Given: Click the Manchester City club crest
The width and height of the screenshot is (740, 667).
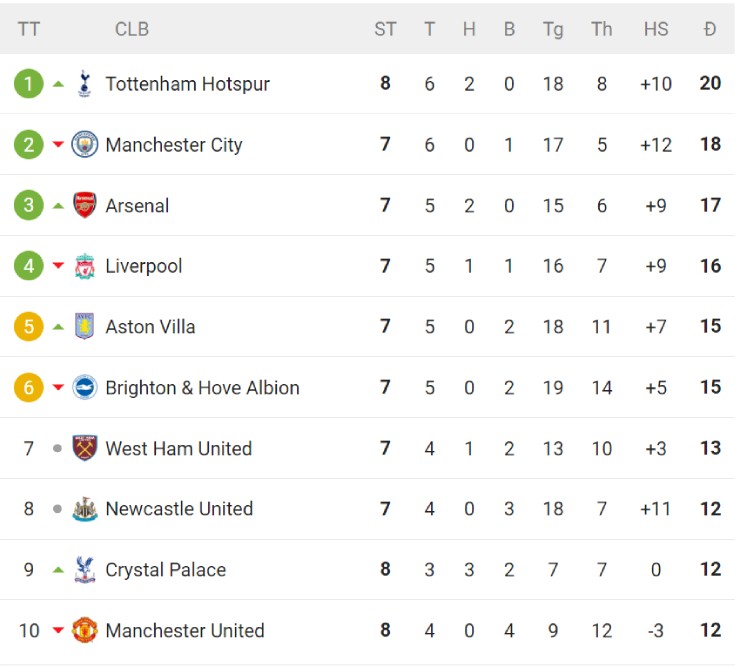Looking at the screenshot, I should click(x=85, y=145).
